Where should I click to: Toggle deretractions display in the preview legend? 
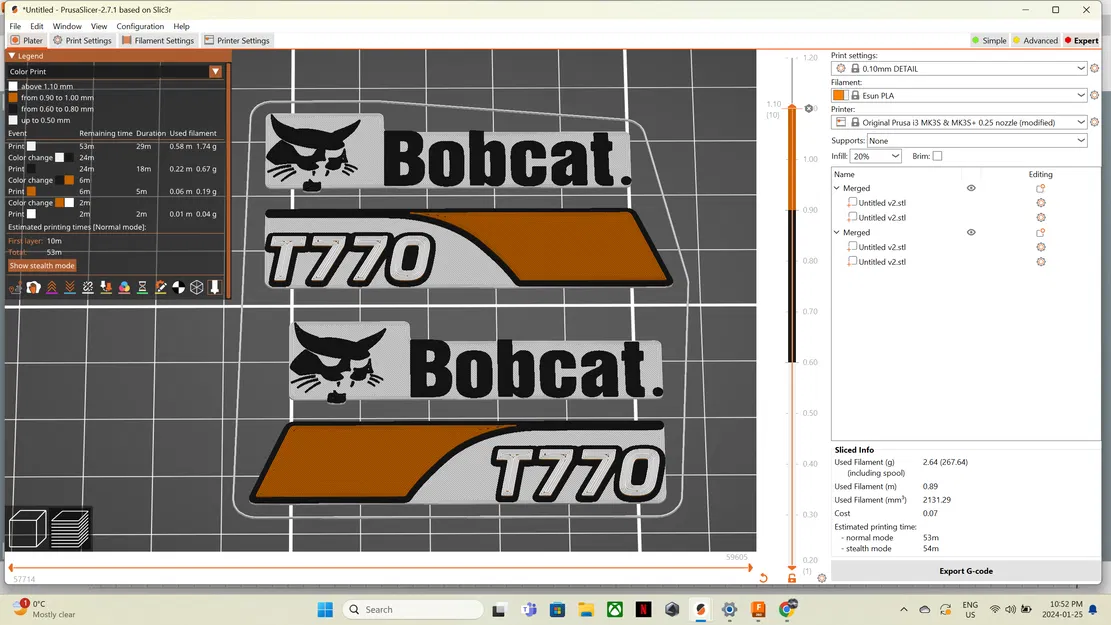(x=69, y=288)
